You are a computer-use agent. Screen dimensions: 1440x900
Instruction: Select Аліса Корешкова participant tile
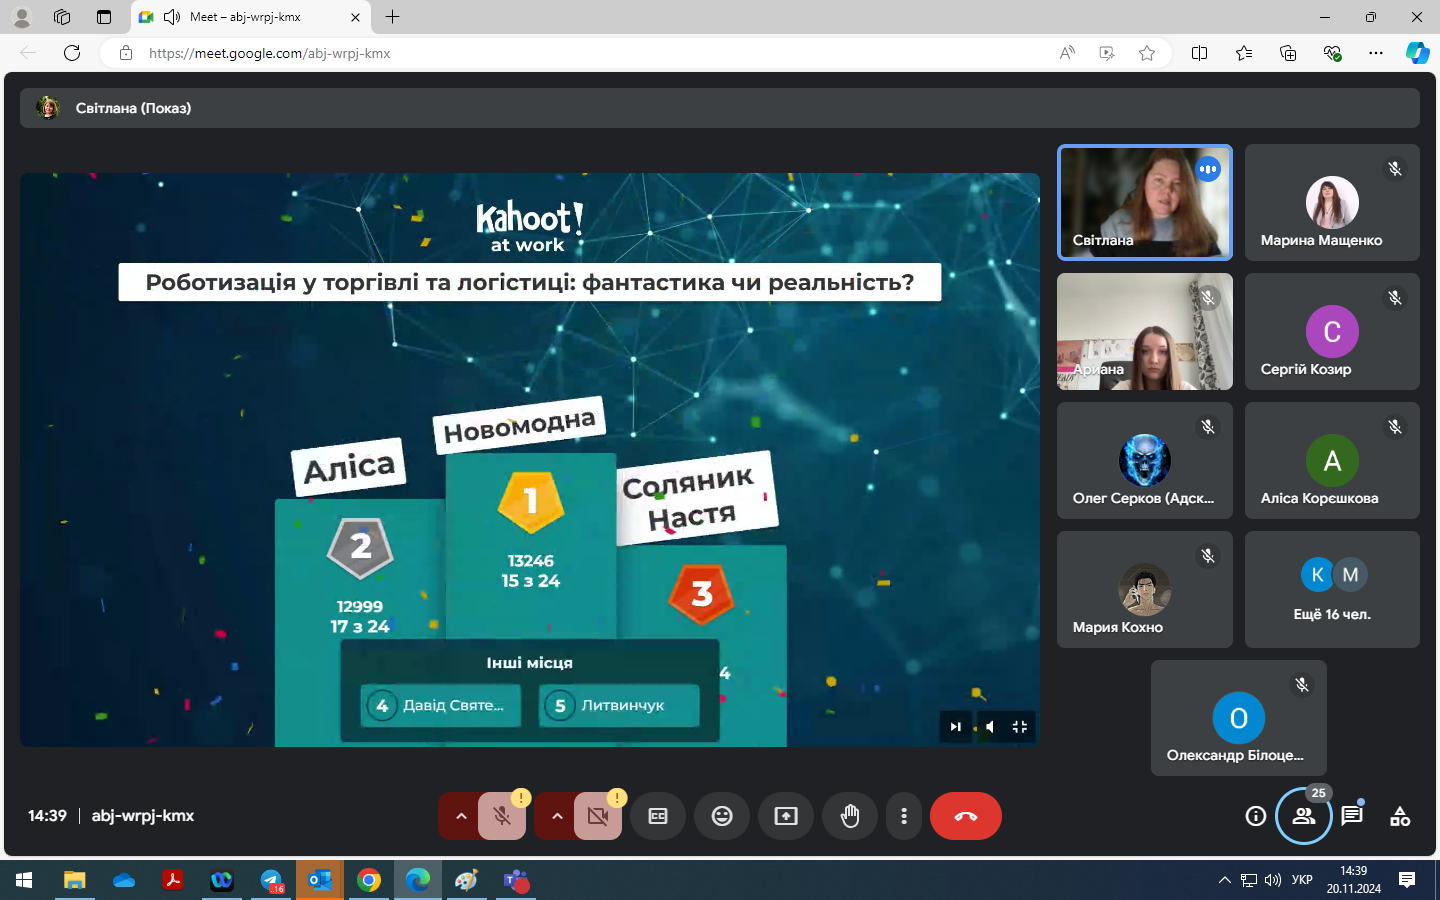(1332, 460)
